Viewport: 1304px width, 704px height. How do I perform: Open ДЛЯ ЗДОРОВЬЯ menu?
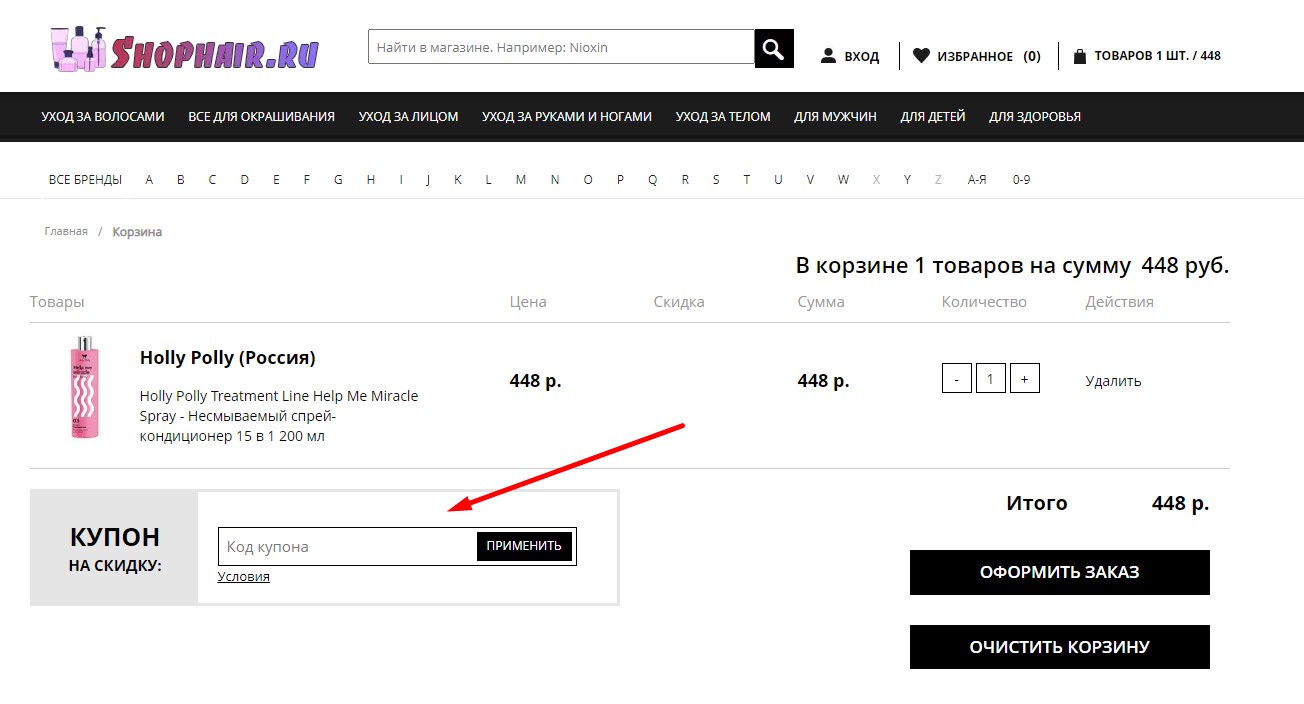pyautogui.click(x=1035, y=117)
